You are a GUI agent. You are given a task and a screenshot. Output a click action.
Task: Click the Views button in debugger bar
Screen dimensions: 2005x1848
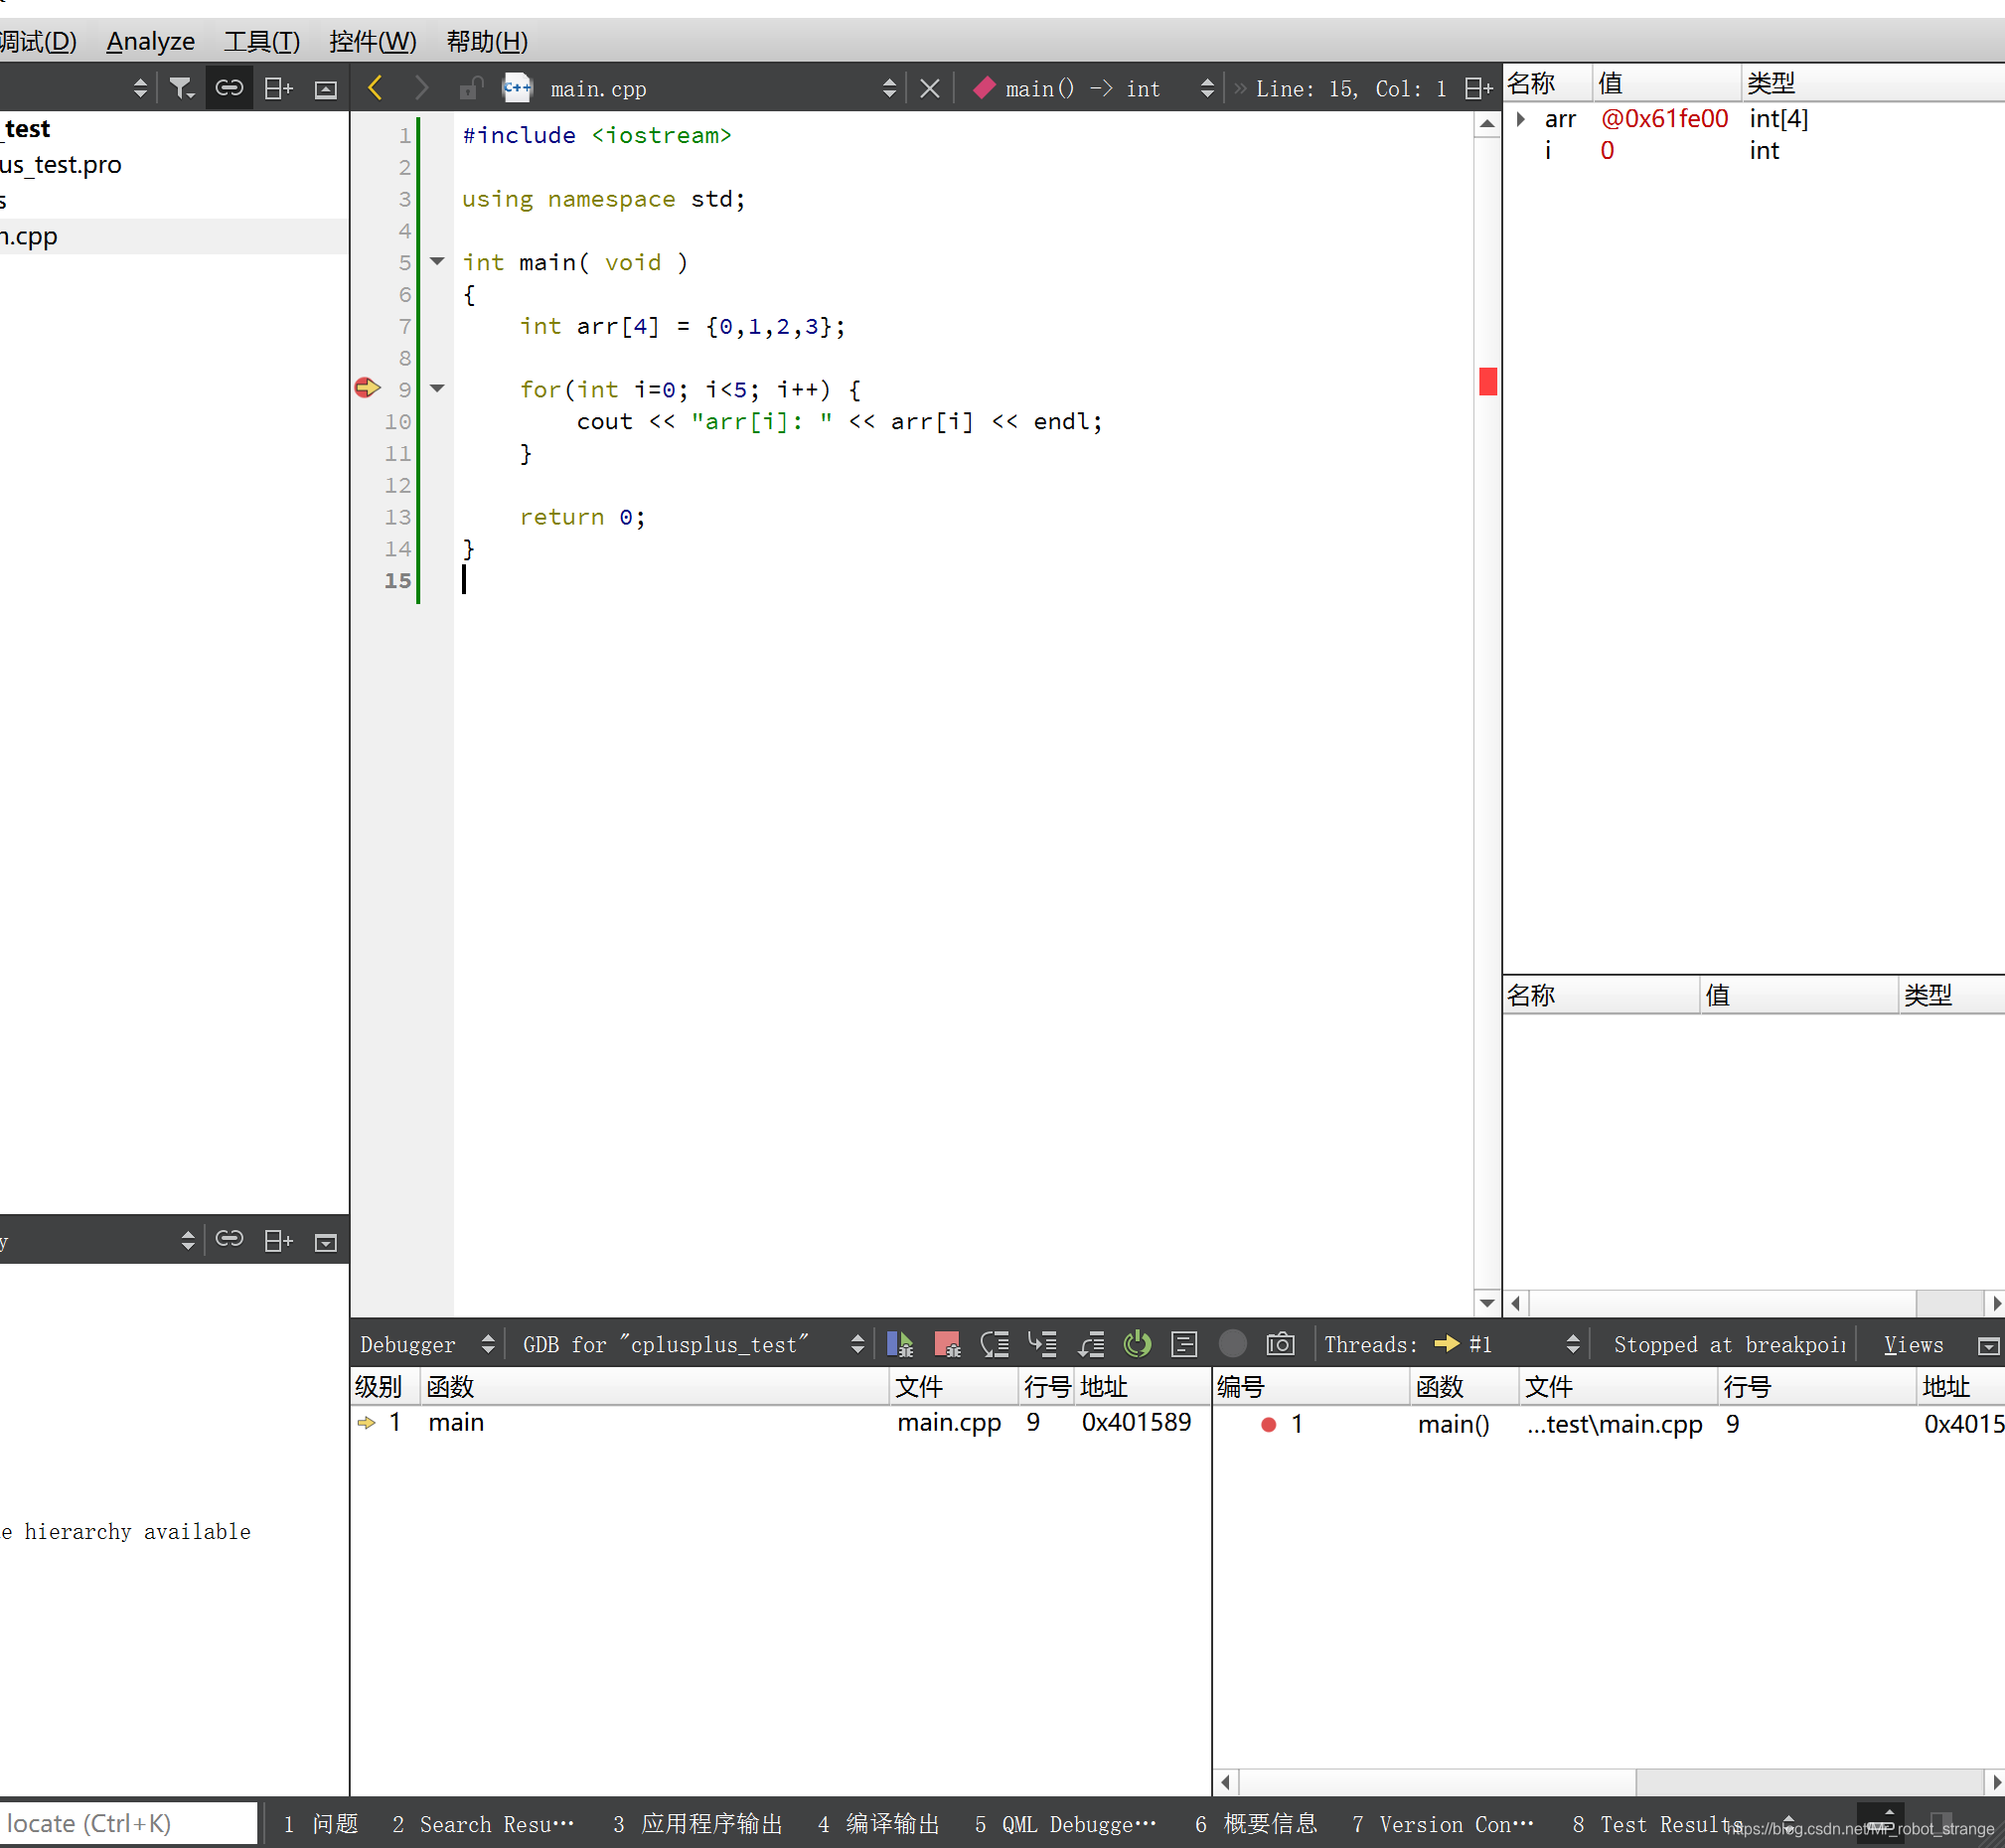point(1912,1345)
